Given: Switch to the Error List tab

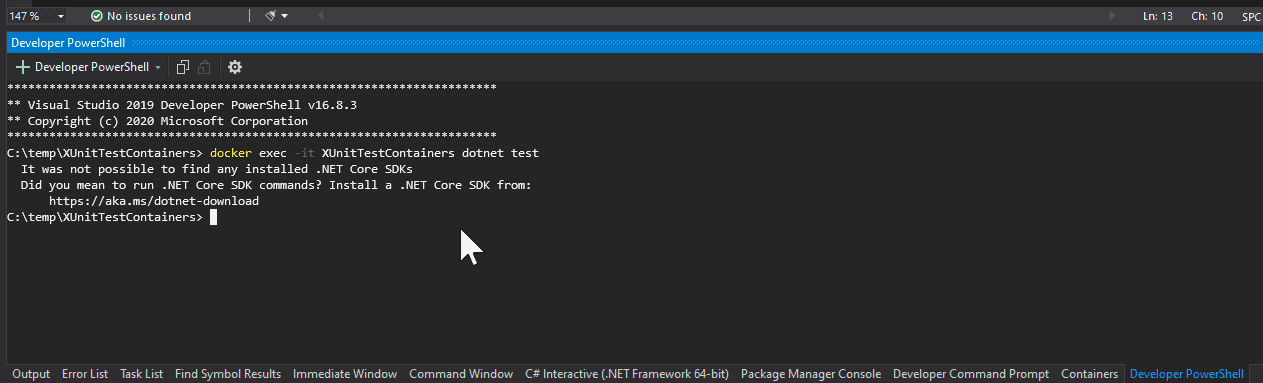Looking at the screenshot, I should [85, 374].
